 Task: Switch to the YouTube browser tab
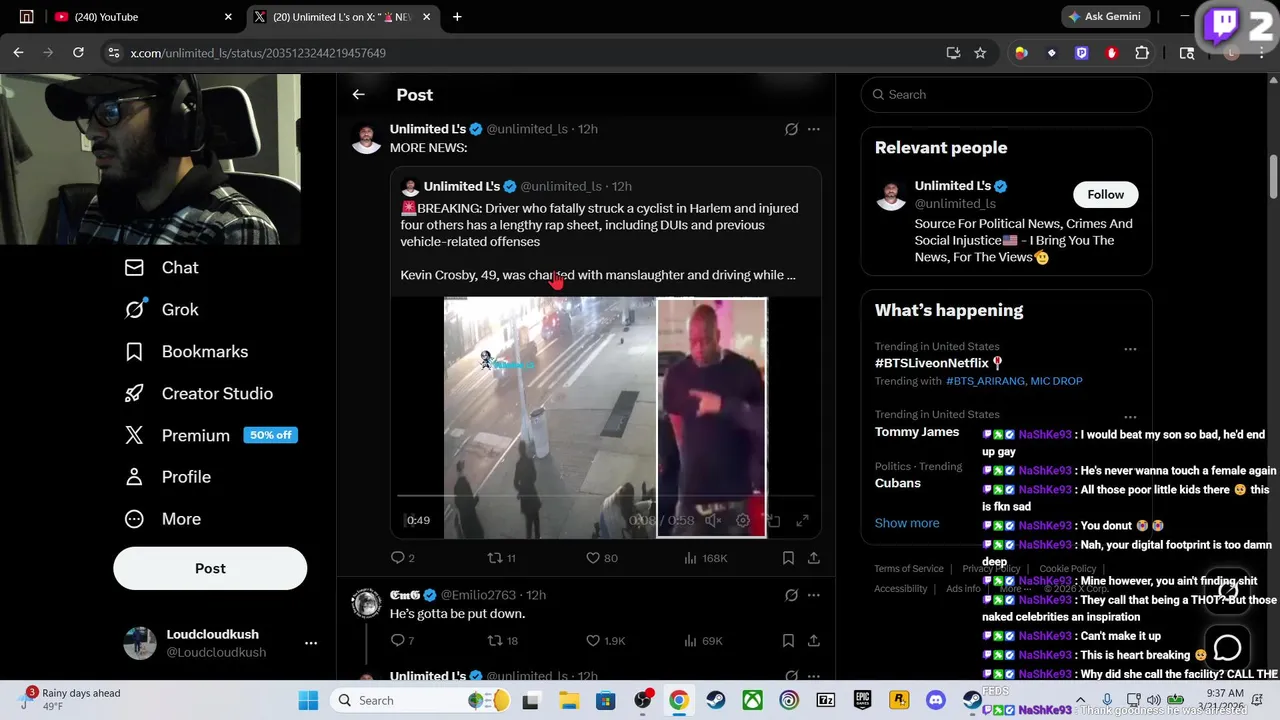click(x=140, y=17)
